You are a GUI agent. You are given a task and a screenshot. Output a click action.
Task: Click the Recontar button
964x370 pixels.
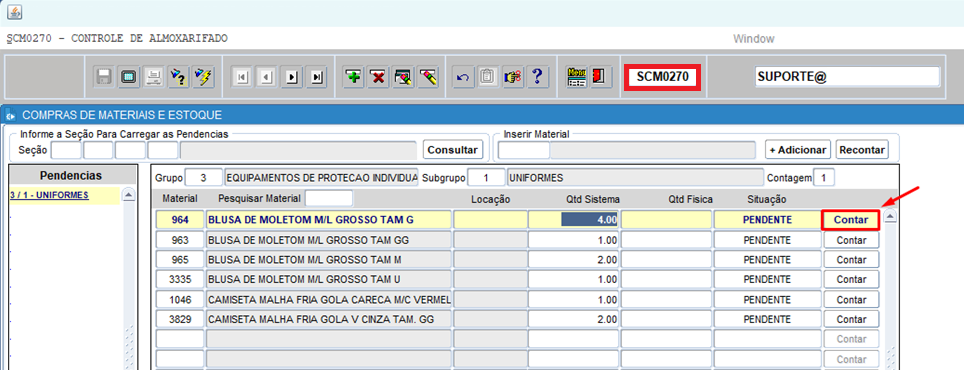click(x=862, y=149)
